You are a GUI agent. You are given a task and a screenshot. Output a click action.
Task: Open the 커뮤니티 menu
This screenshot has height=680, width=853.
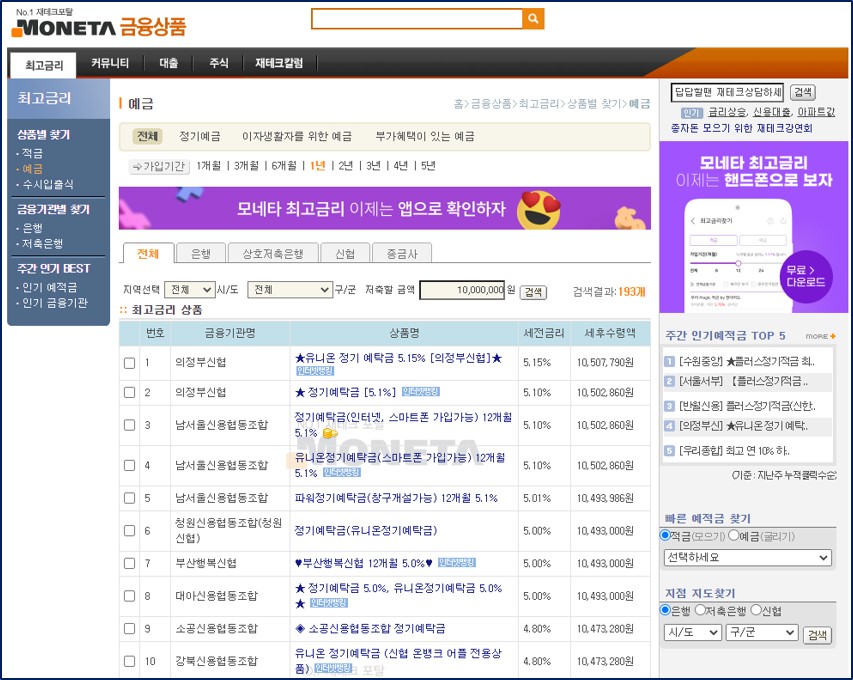pos(110,63)
